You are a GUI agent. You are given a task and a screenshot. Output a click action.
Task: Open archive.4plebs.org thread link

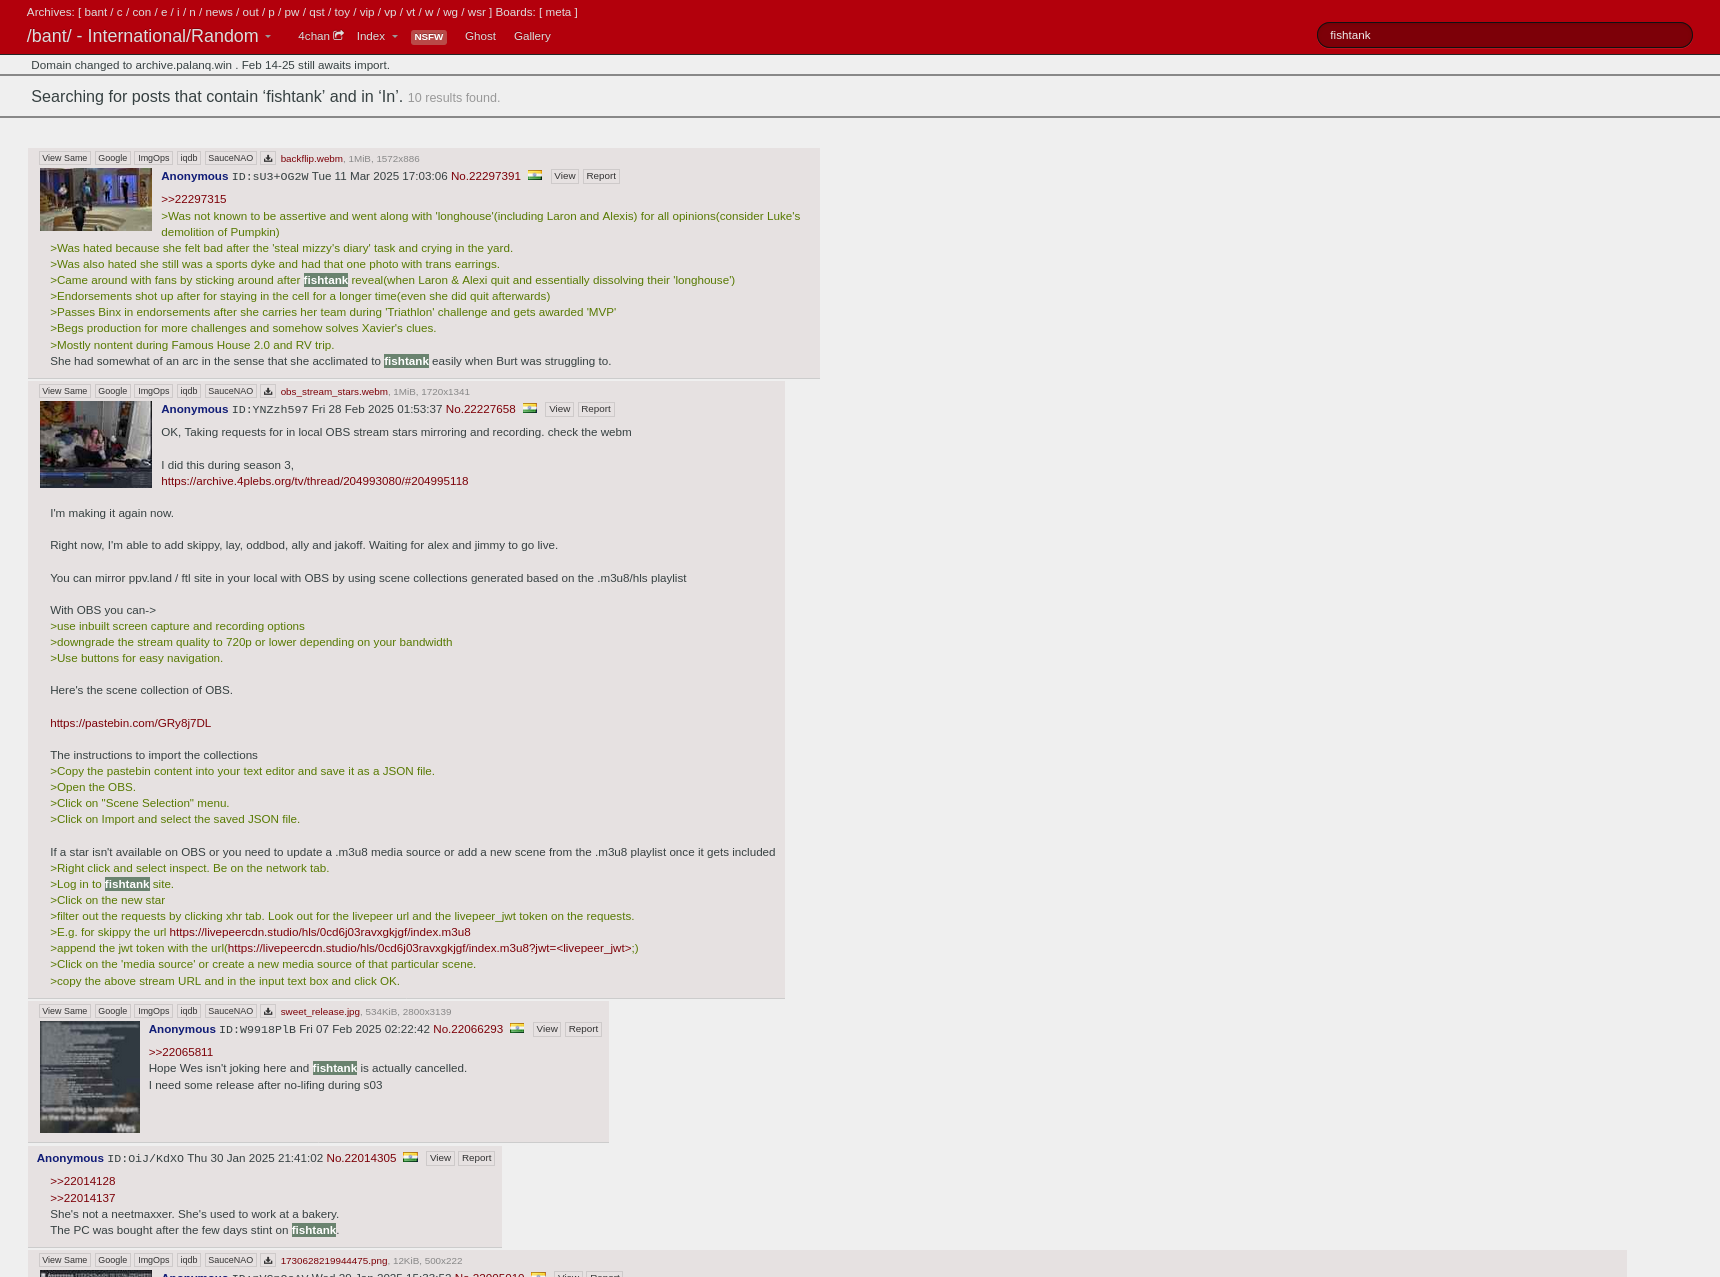[x=315, y=481]
